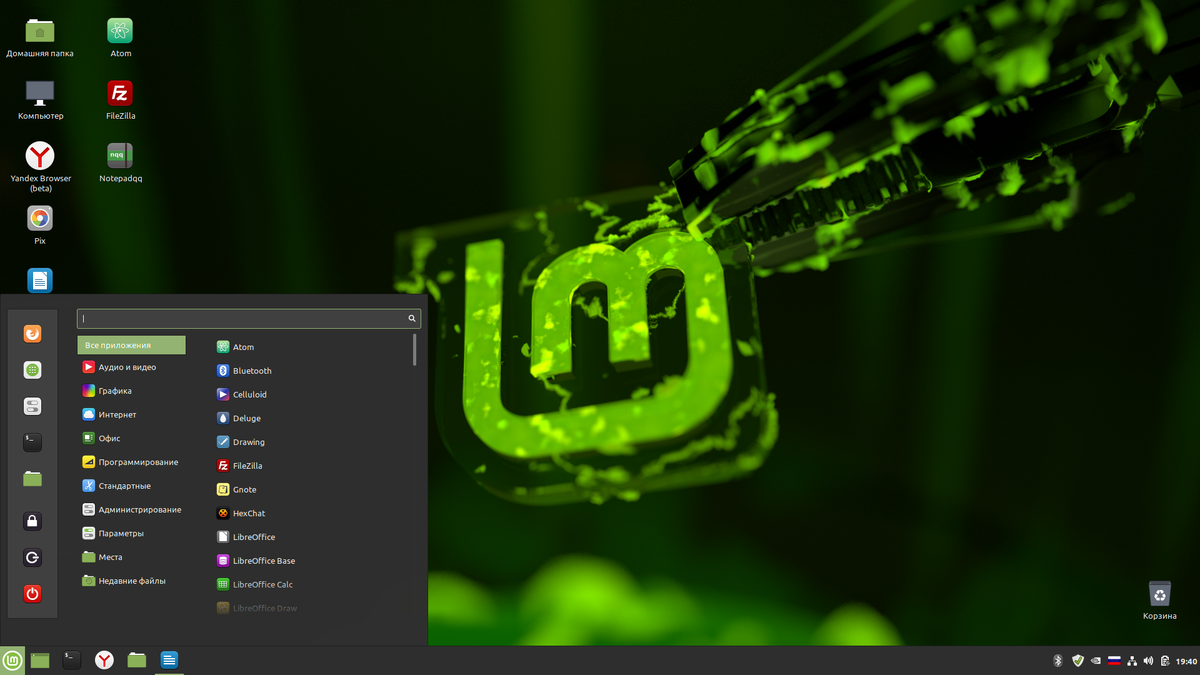This screenshot has width=1200, height=675.
Task: Click the Log Out icon in menu sidebar
Action: [33, 558]
